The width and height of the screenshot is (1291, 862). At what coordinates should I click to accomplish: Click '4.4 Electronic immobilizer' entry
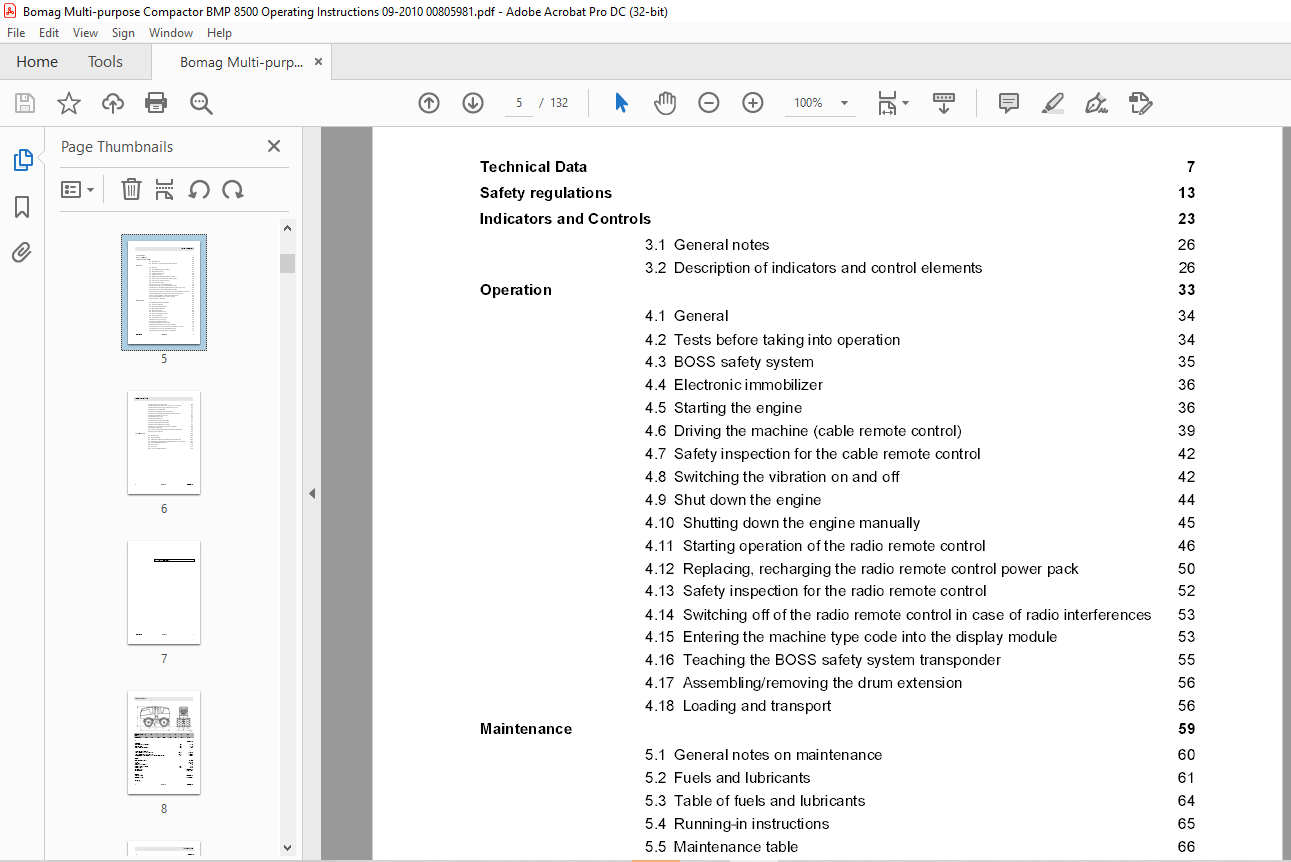(x=734, y=385)
